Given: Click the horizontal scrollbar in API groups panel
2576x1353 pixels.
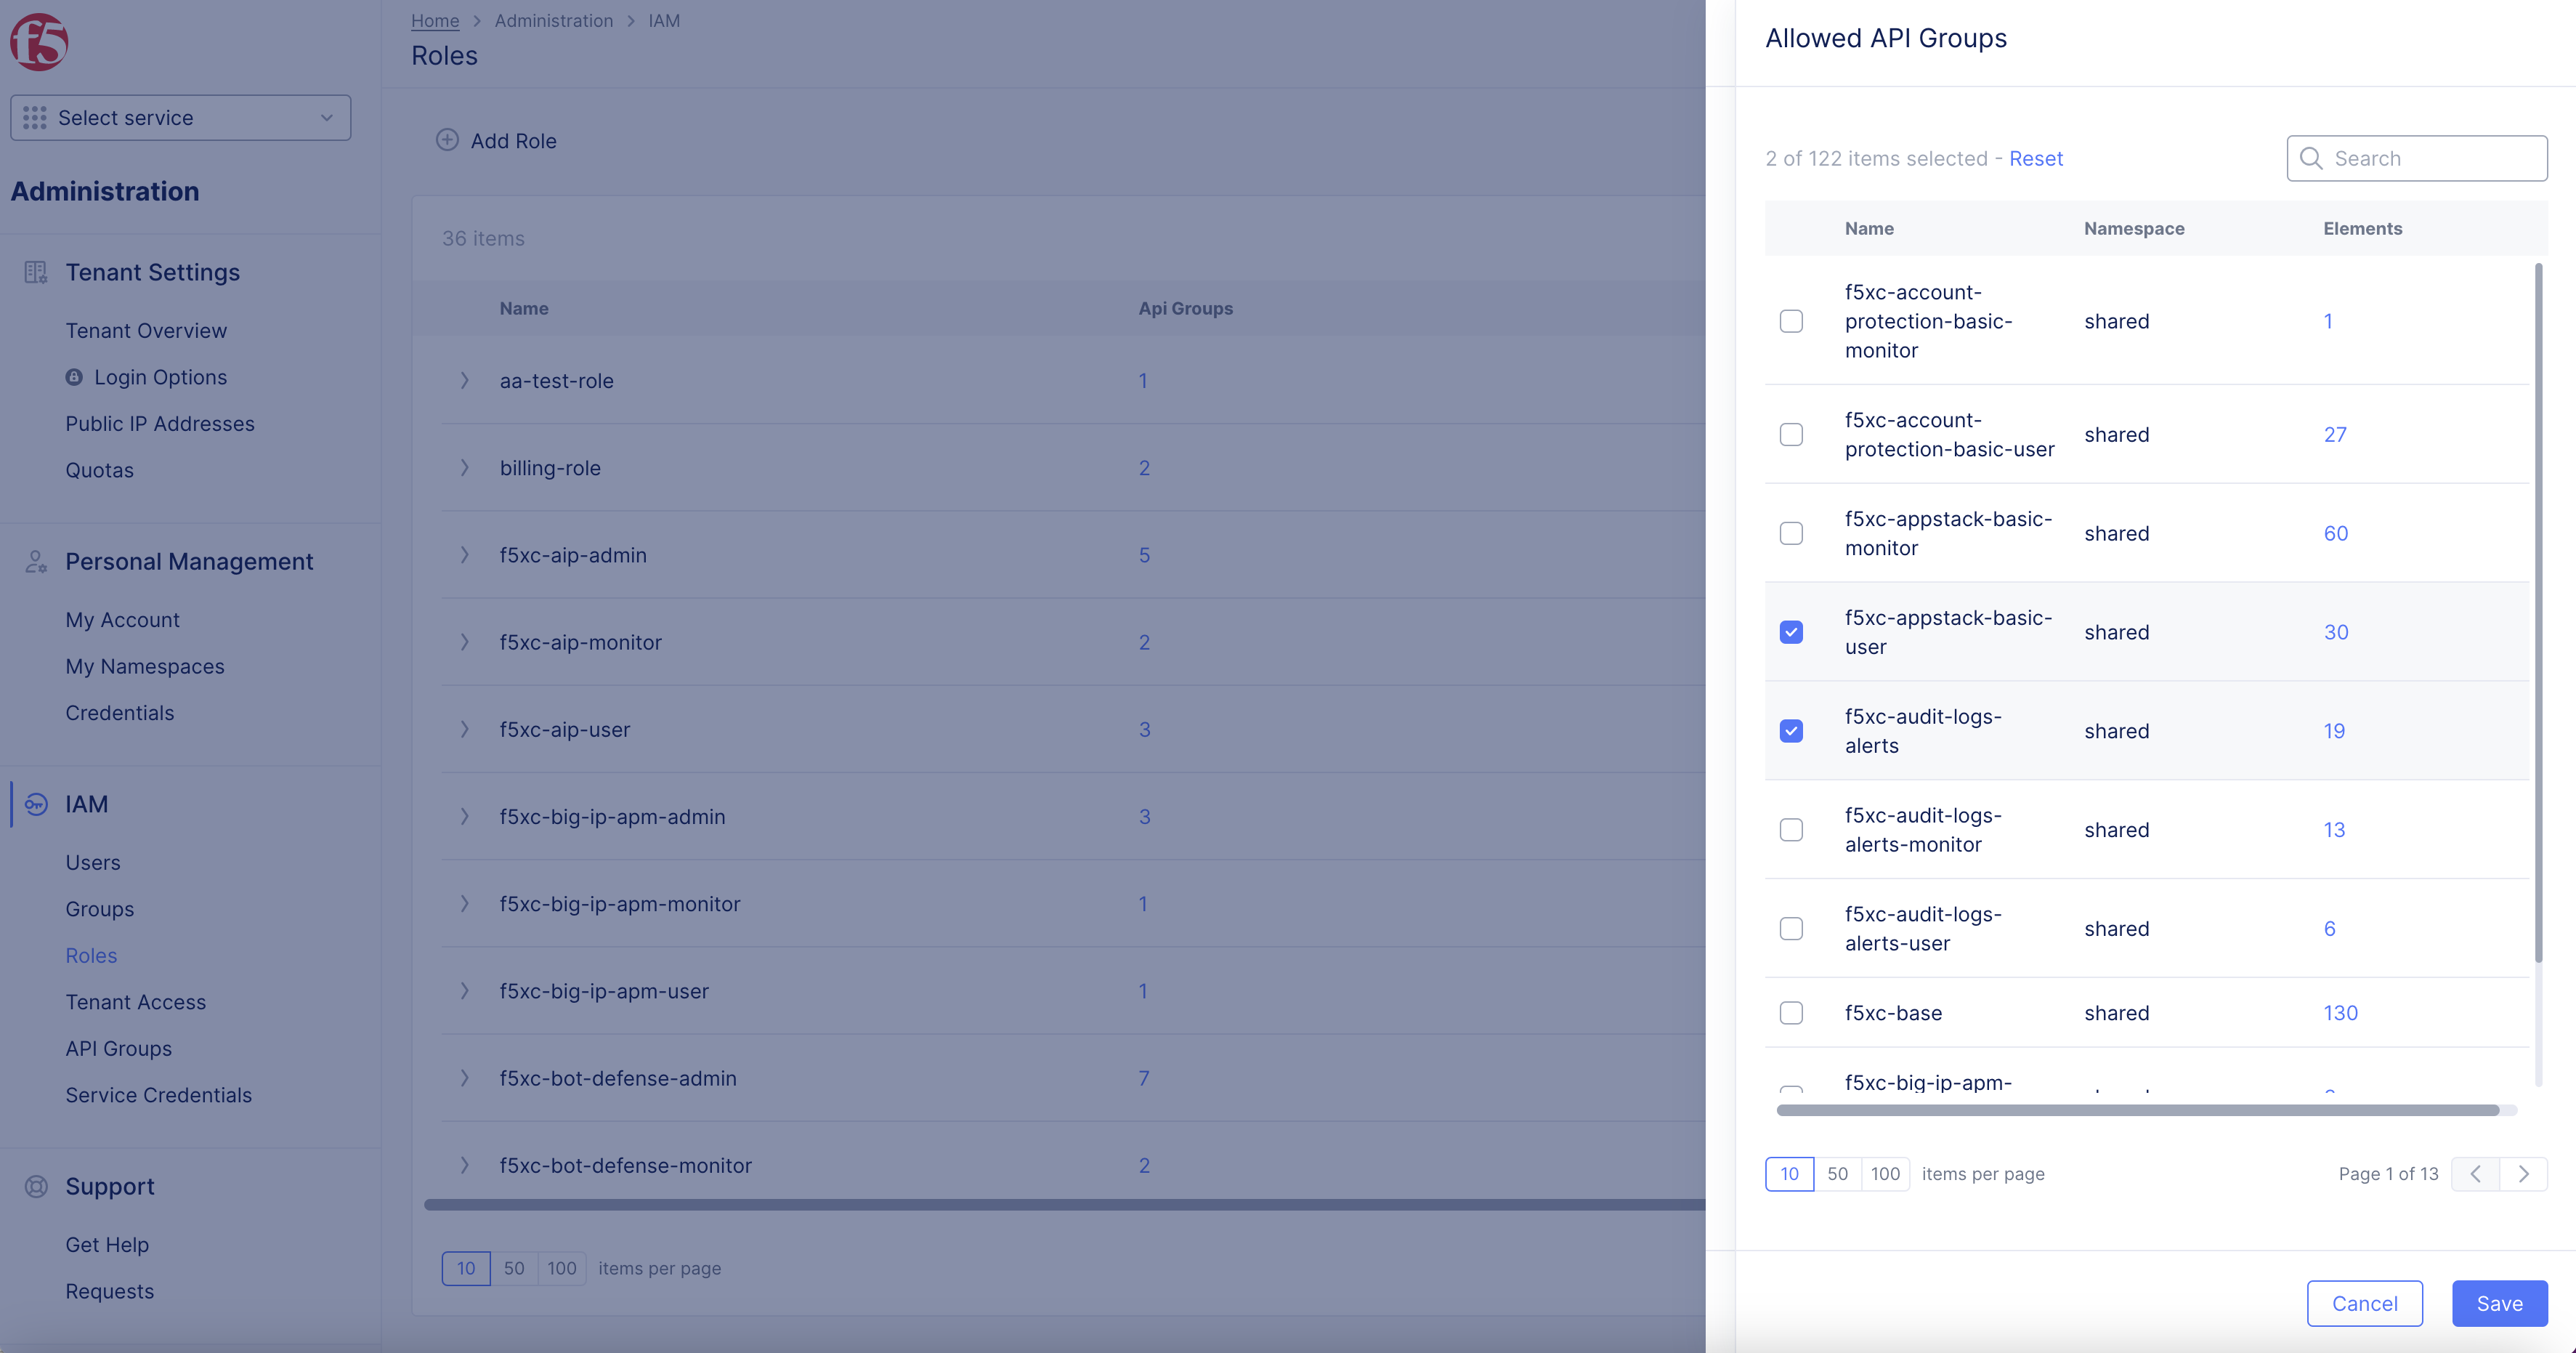Looking at the screenshot, I should tap(2137, 1110).
